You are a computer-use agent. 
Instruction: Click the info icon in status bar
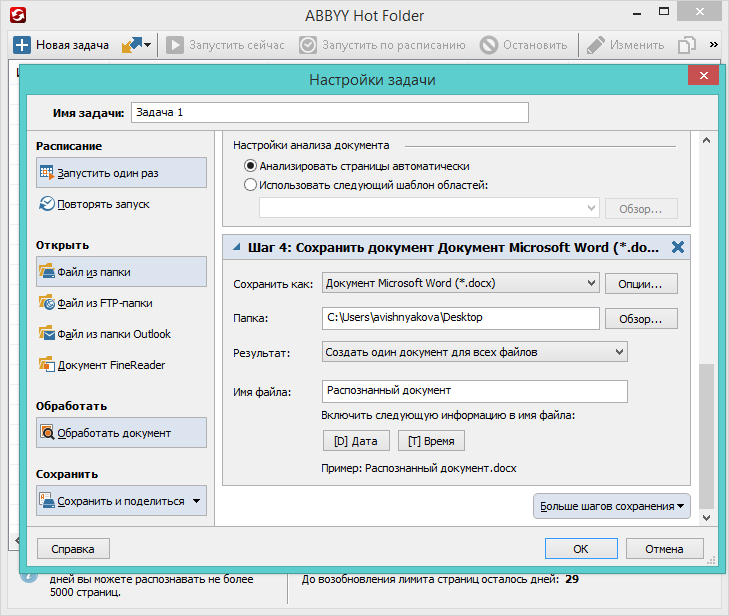(x=29, y=576)
